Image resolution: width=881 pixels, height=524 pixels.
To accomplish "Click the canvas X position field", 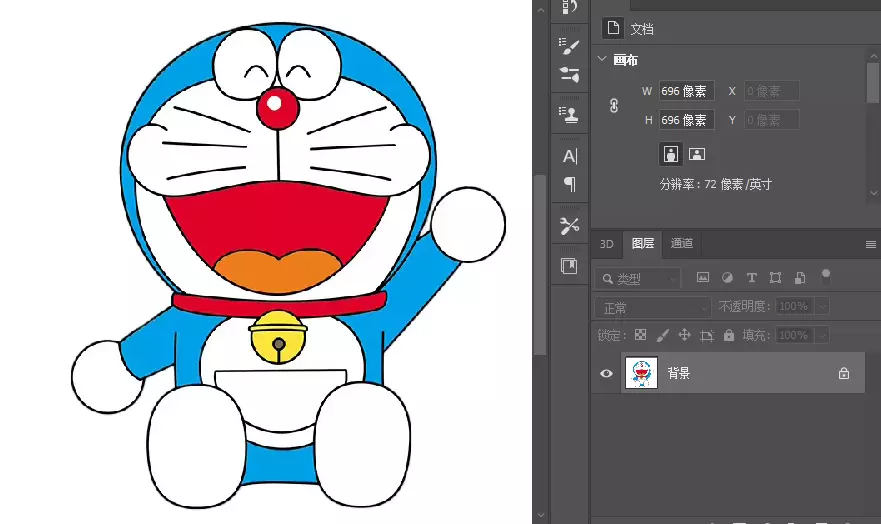I will [771, 91].
